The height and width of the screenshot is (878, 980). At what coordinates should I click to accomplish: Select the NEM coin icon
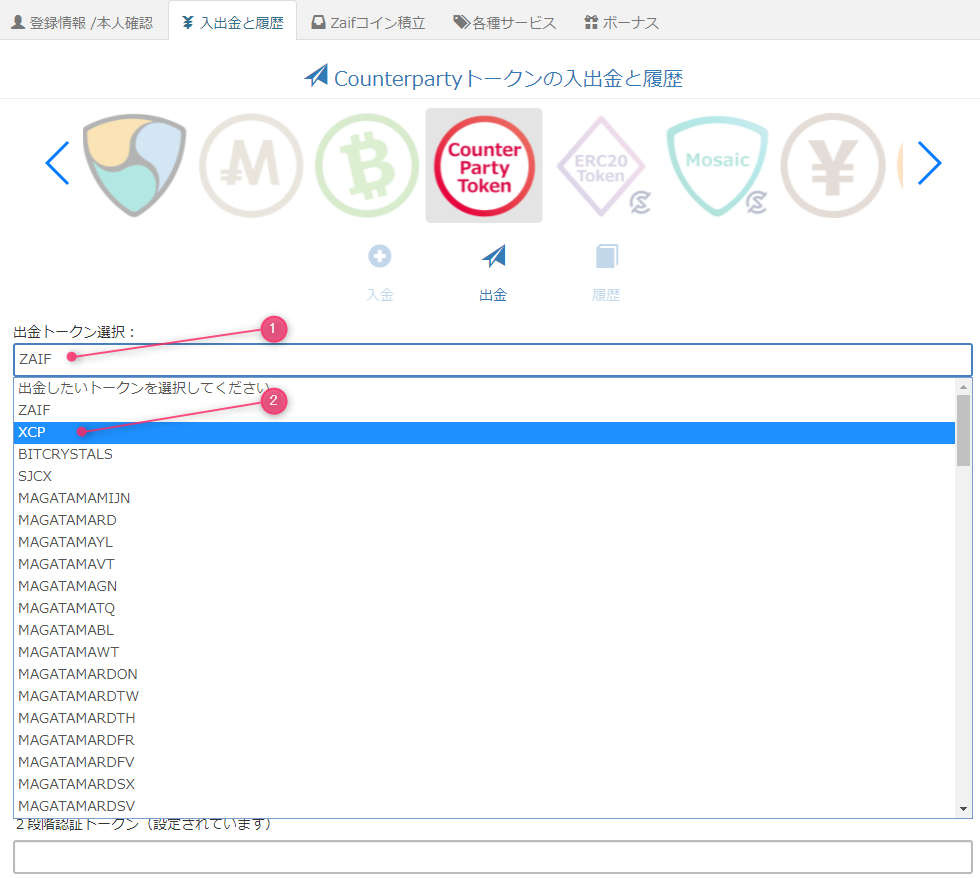tap(134, 165)
